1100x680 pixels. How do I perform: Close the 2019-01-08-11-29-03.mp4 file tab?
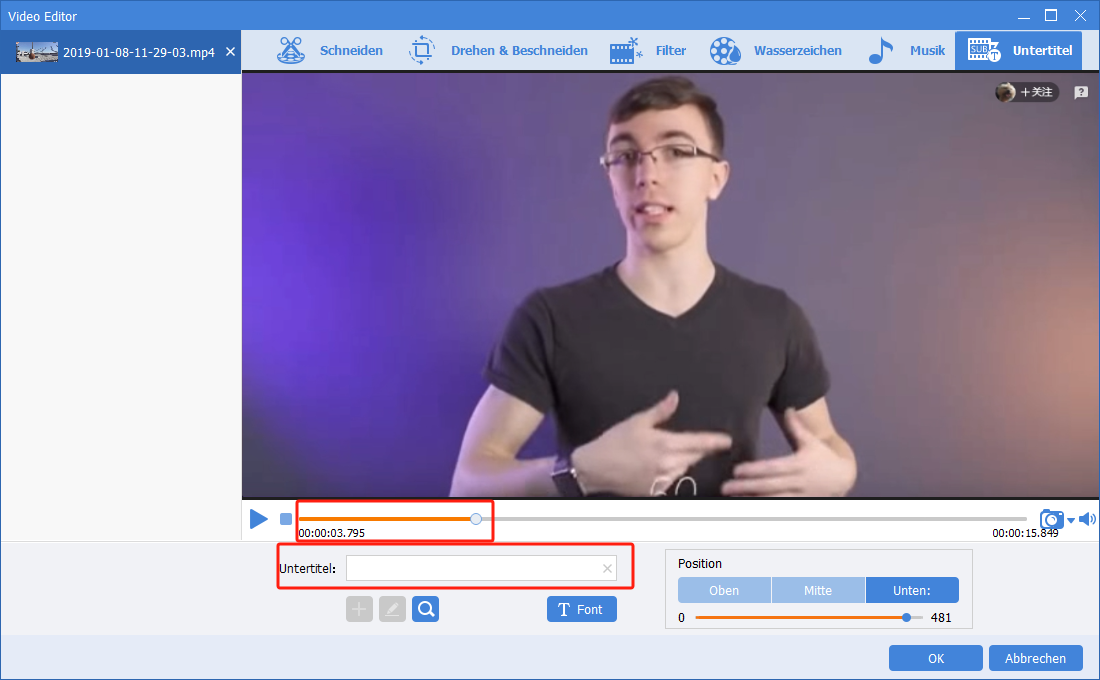pos(230,52)
